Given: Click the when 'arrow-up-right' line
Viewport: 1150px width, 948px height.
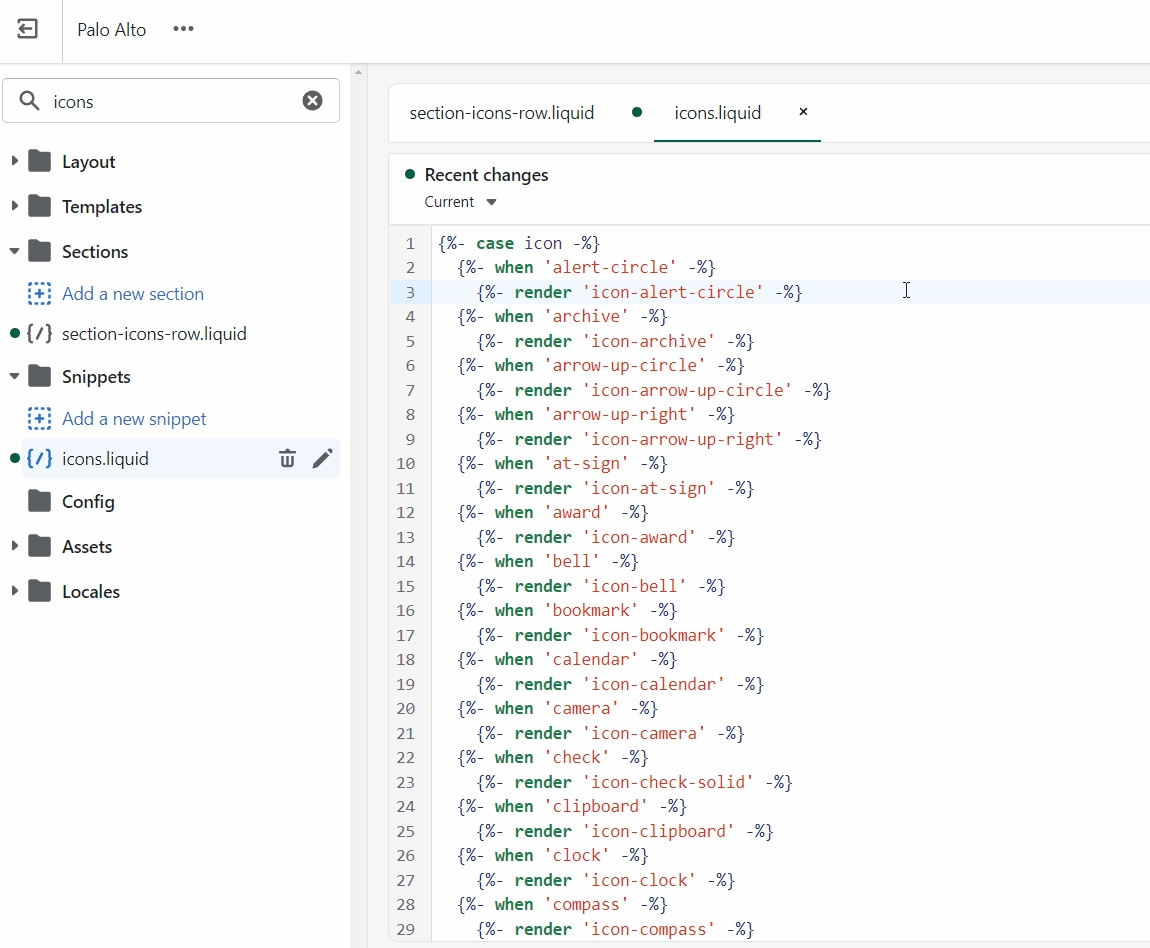Looking at the screenshot, I should pos(596,415).
